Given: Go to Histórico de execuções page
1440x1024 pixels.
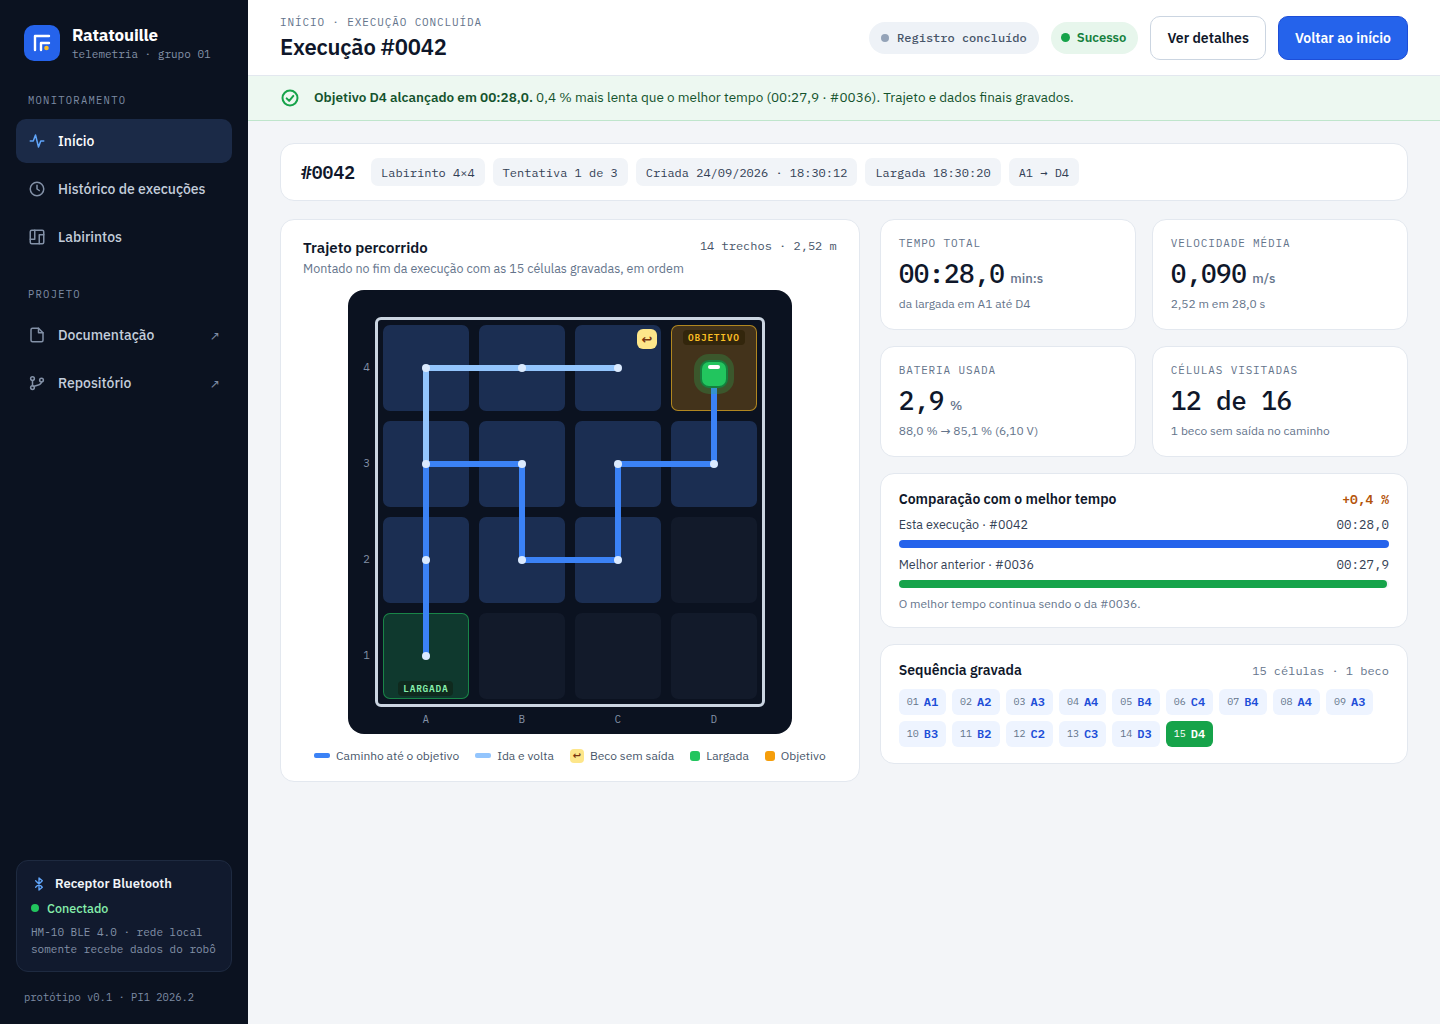Looking at the screenshot, I should click(x=124, y=189).
